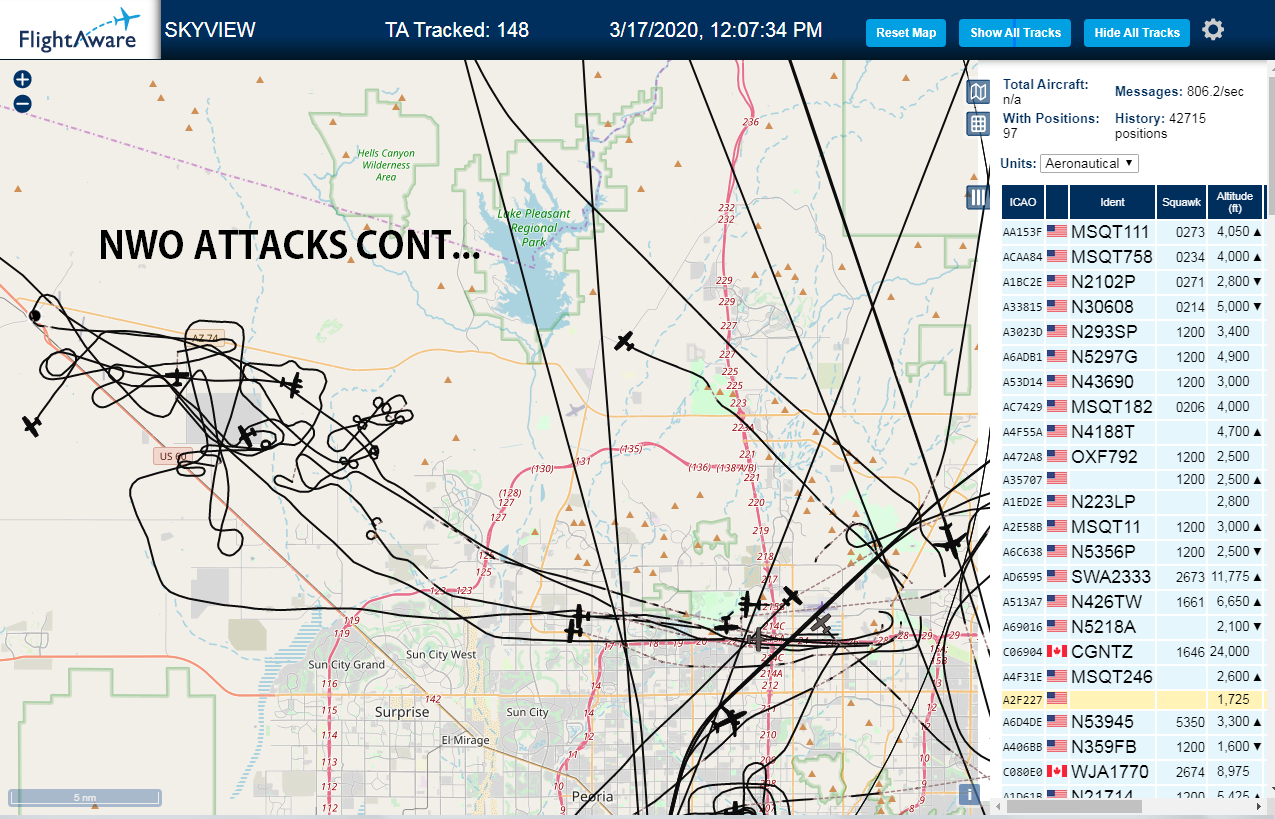Click the US flag in N223LP row
This screenshot has height=819, width=1275.
[1056, 502]
